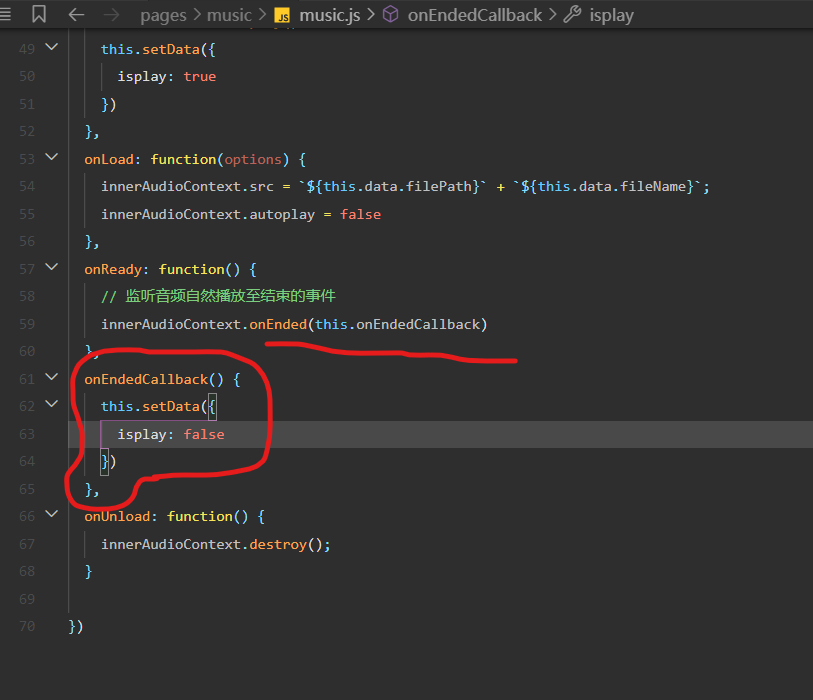Go forward with the right arrow
Image resolution: width=813 pixels, height=700 pixels.
pyautogui.click(x=111, y=15)
